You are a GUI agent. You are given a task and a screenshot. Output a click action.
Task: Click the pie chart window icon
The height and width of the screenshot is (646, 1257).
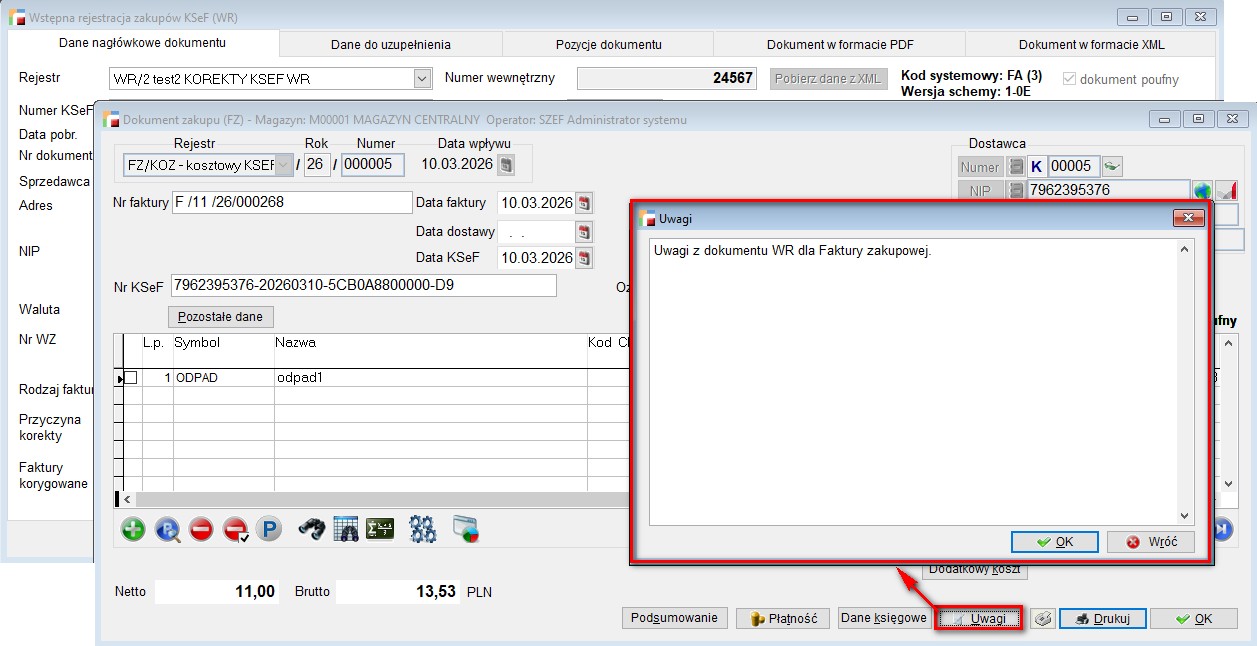(466, 529)
